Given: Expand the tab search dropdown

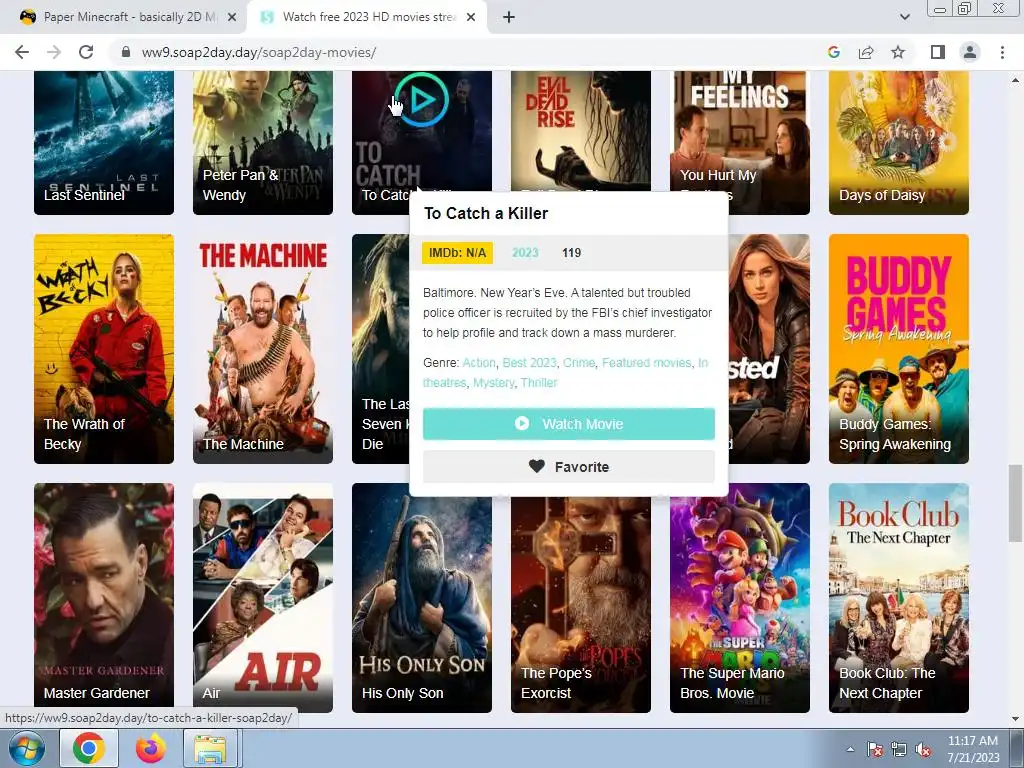Looking at the screenshot, I should (x=904, y=18).
